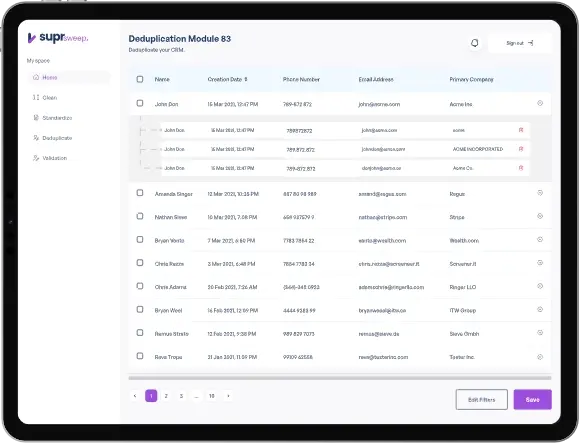Viewport: 580px width, 444px height.
Task: Click john@acme.com email in John Don row
Action: [379, 104]
